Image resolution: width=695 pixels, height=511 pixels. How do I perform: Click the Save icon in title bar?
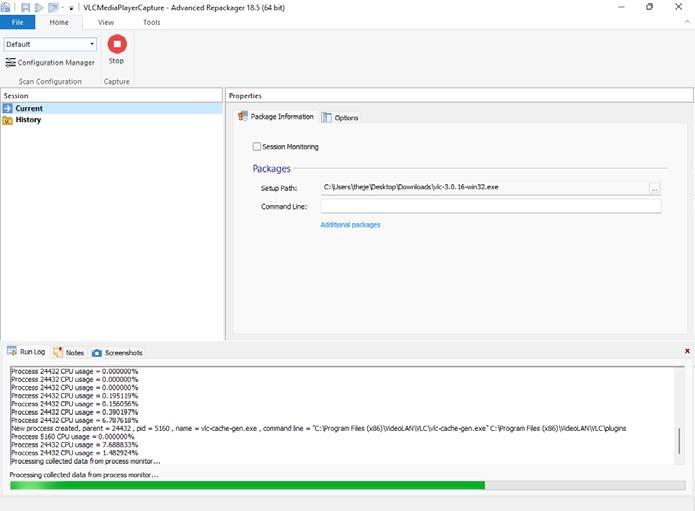click(x=26, y=8)
